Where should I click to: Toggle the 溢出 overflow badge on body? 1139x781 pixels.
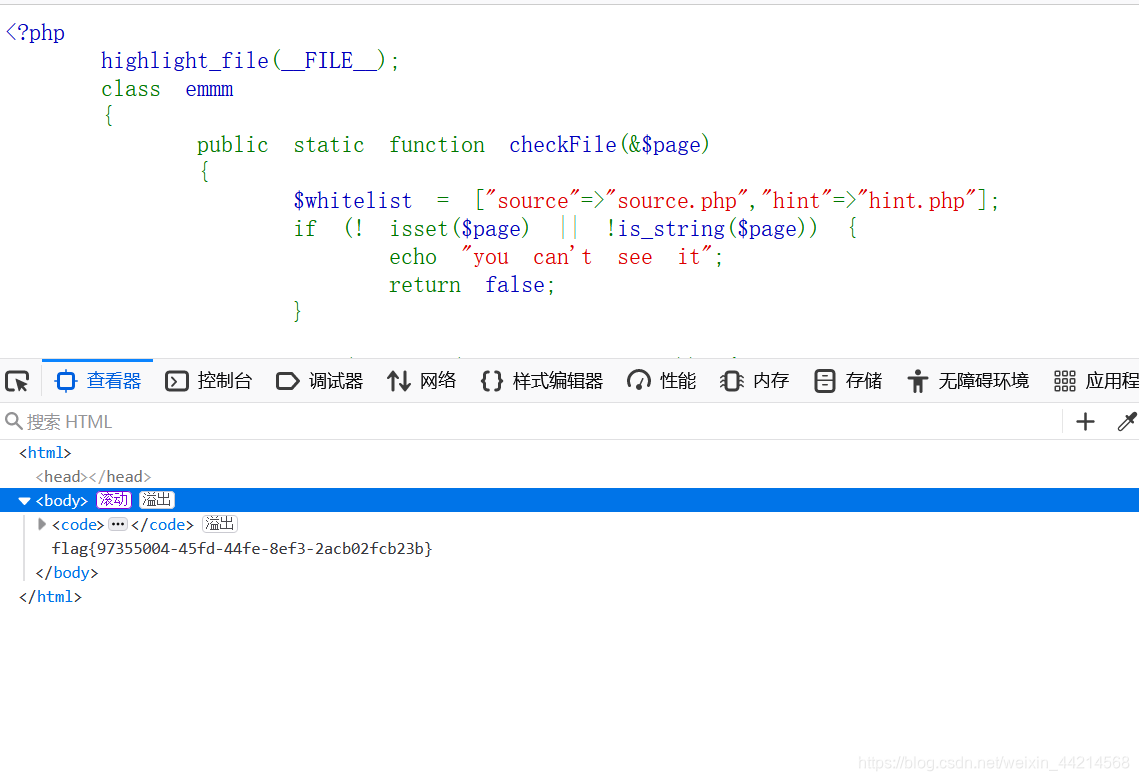click(156, 500)
